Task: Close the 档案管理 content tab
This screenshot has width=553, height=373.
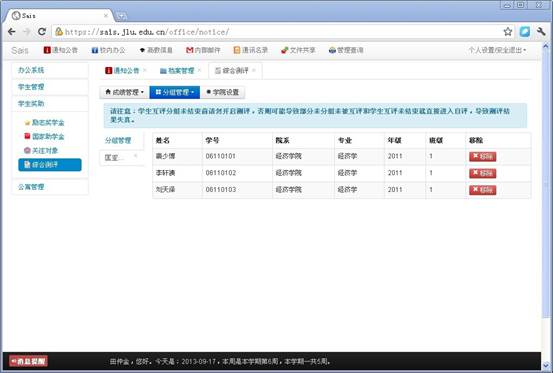Action: (199, 70)
